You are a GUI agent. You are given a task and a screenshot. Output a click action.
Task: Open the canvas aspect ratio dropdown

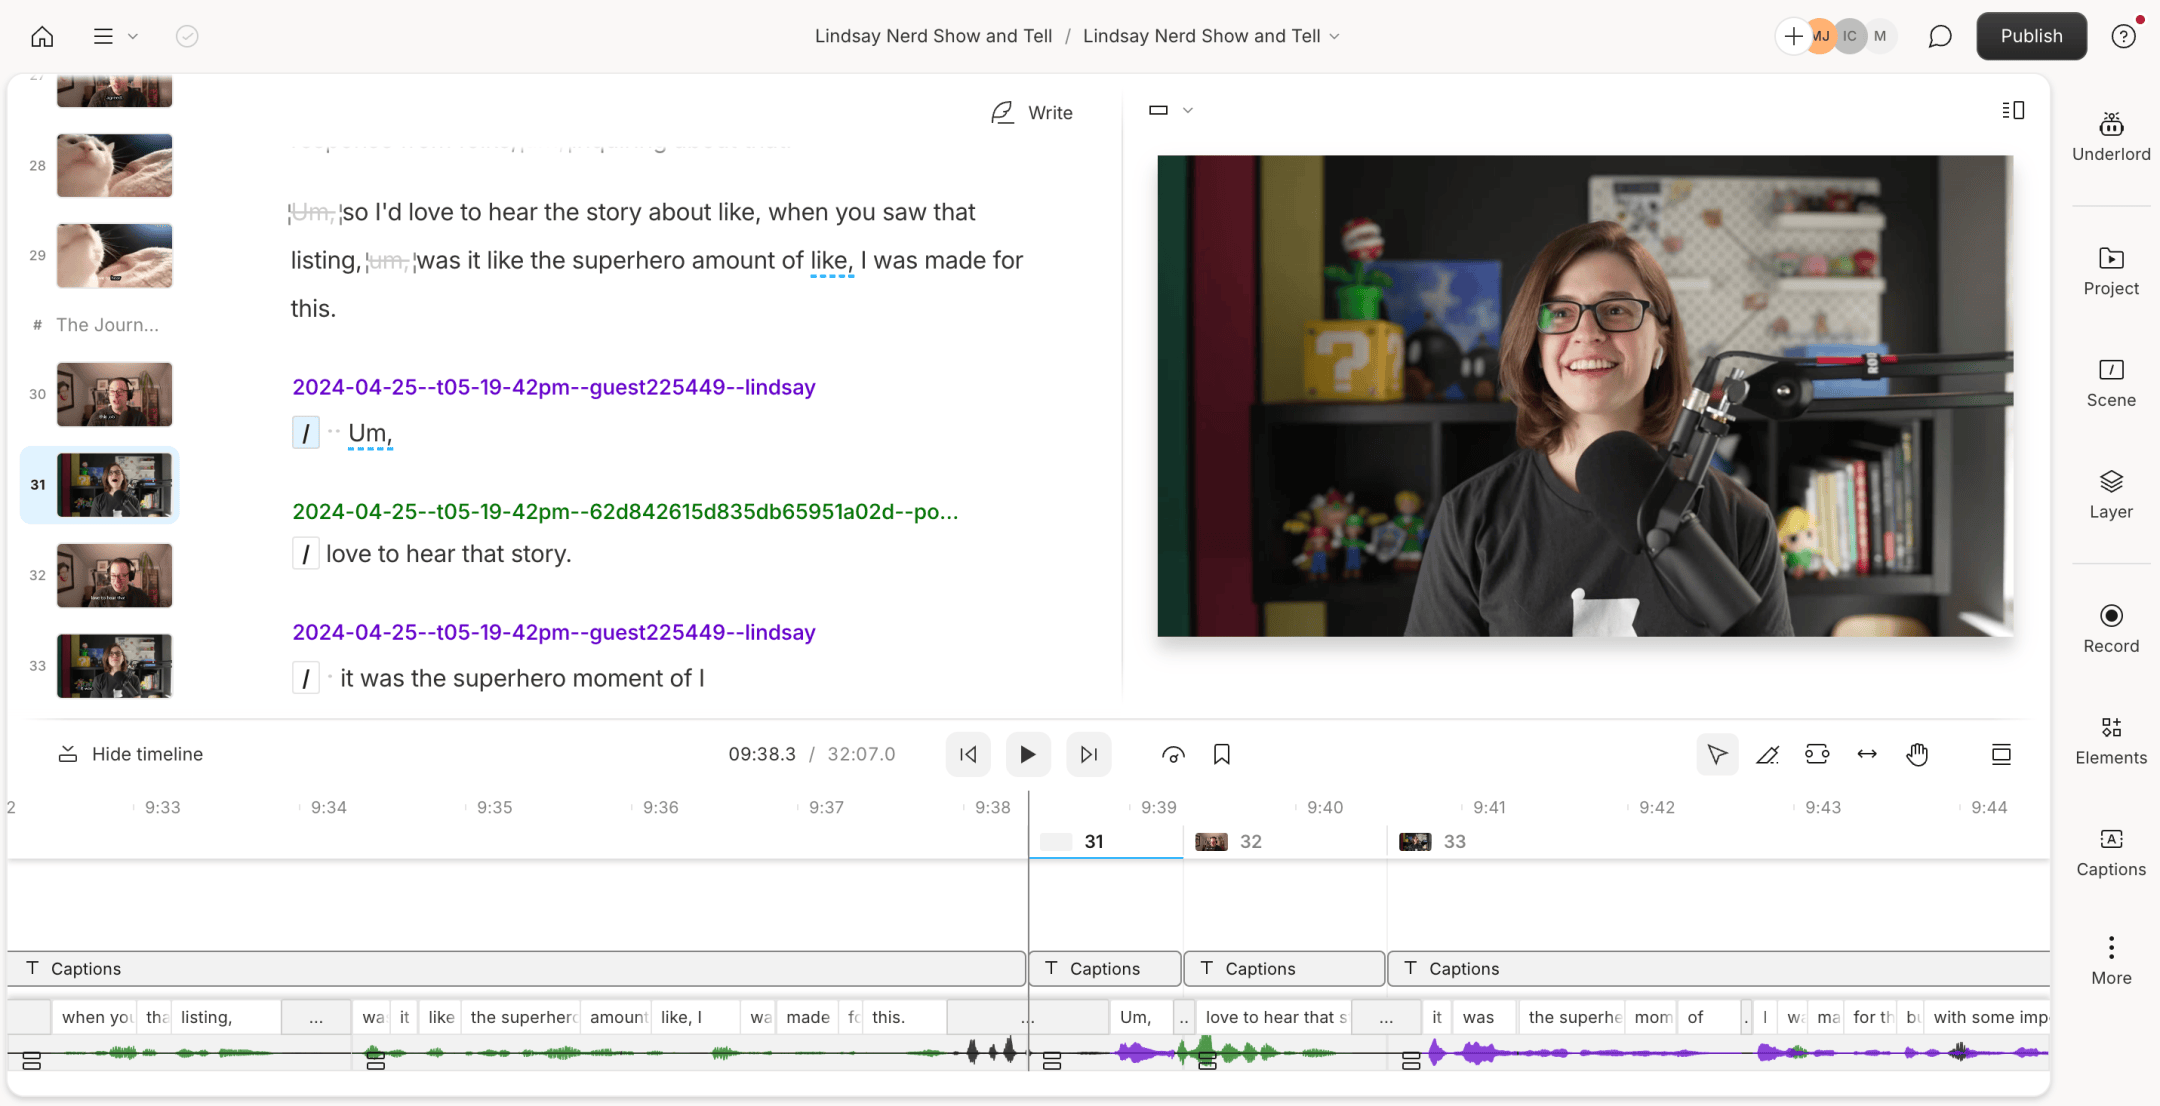pyautogui.click(x=1170, y=110)
